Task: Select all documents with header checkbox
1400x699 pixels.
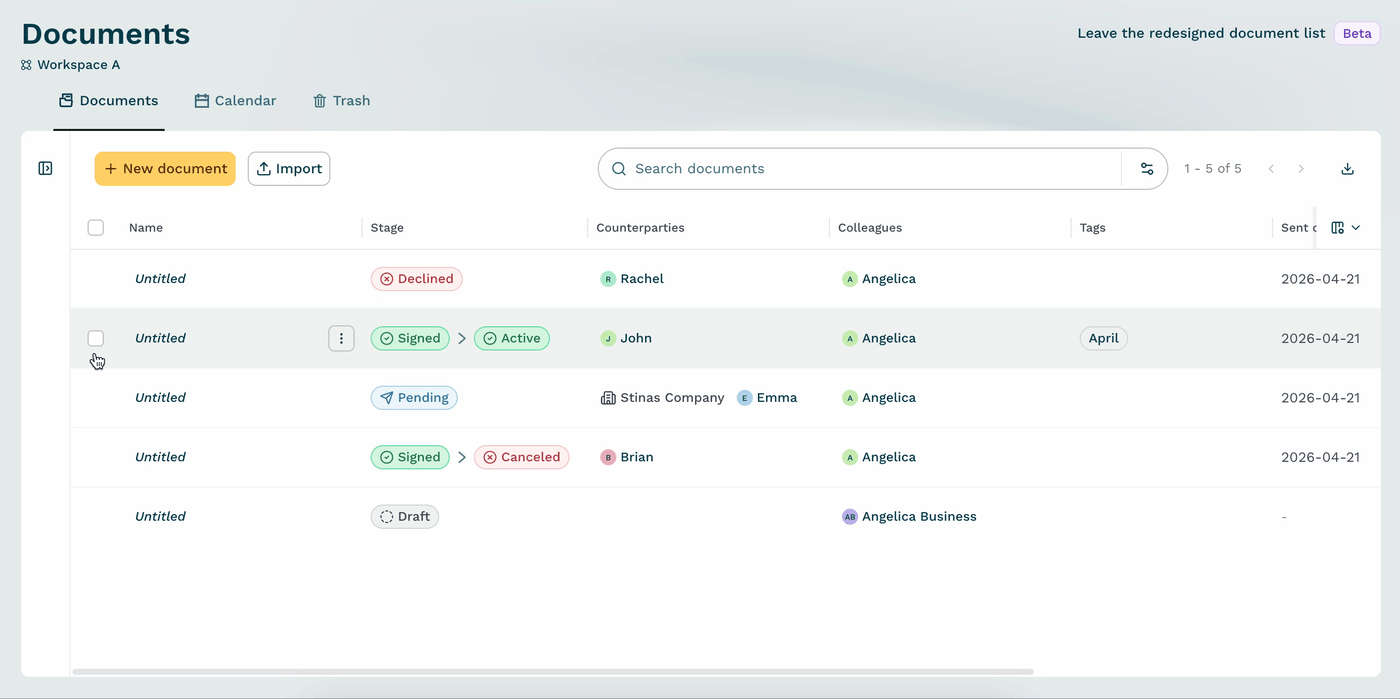Action: (x=96, y=228)
